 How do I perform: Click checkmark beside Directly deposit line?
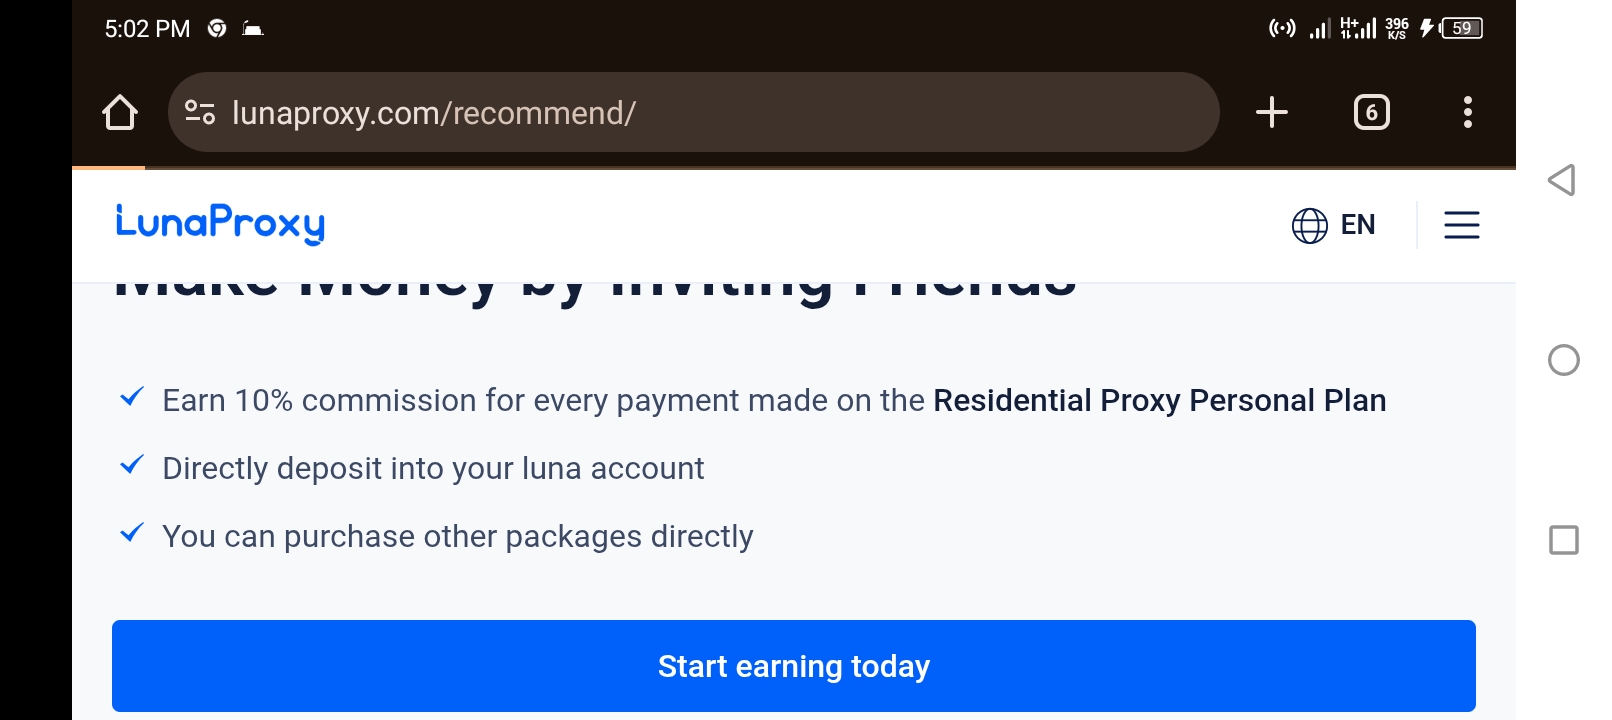point(132,465)
